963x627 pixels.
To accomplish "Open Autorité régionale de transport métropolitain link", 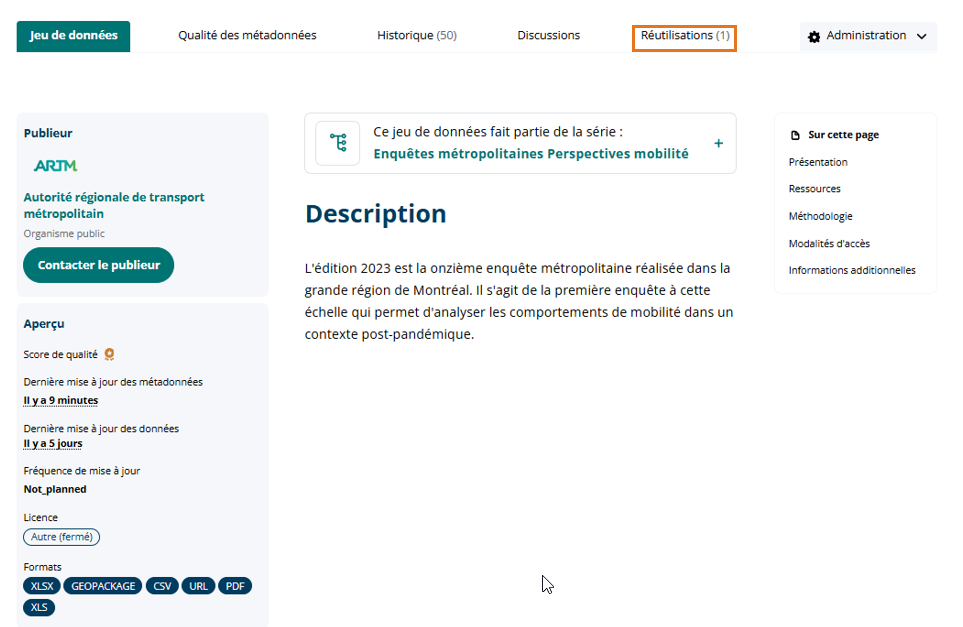I will [114, 205].
